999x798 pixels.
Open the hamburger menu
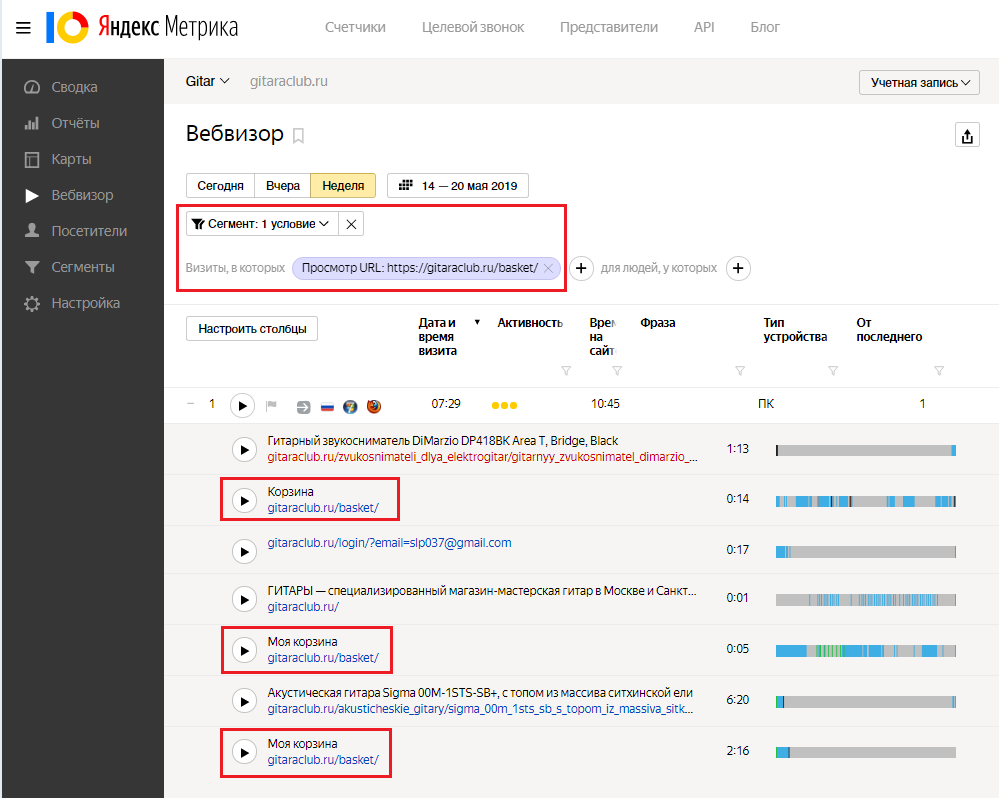(x=23, y=27)
